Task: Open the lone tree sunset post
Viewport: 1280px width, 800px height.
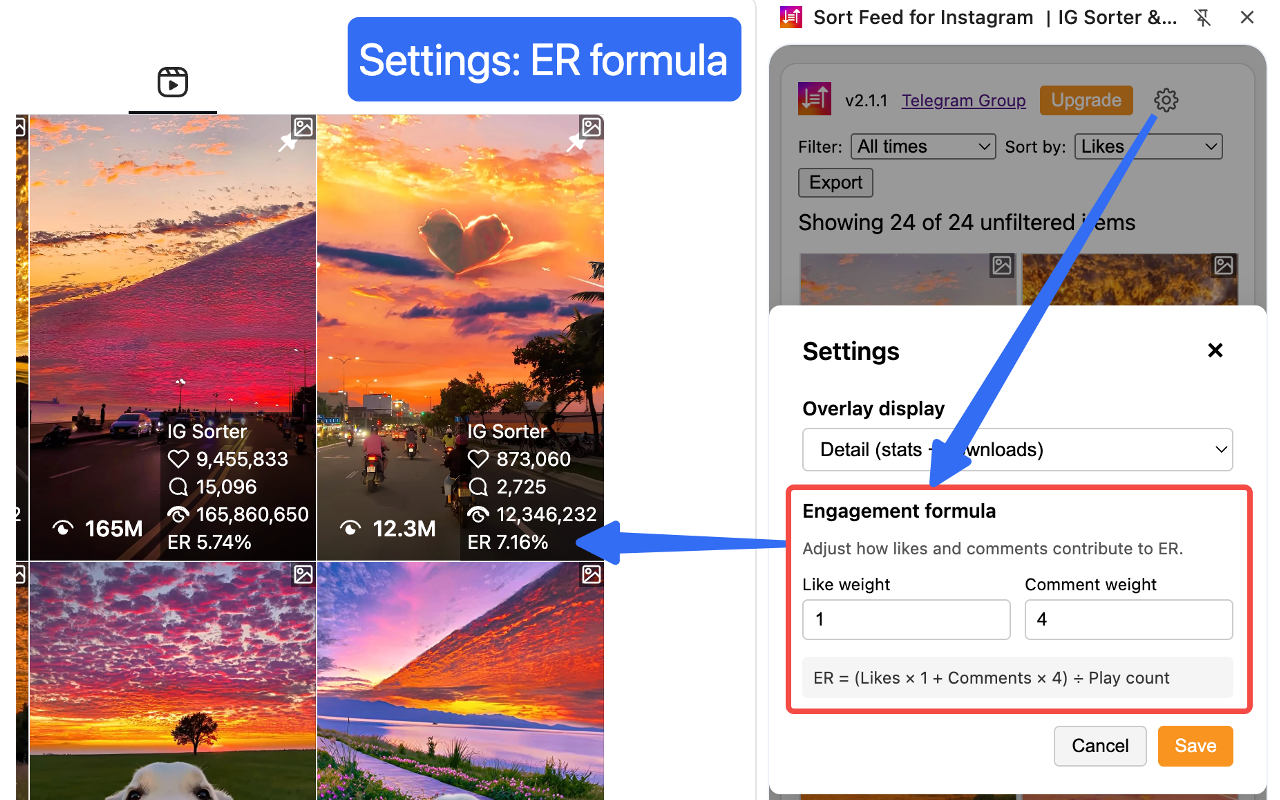Action: 173,681
